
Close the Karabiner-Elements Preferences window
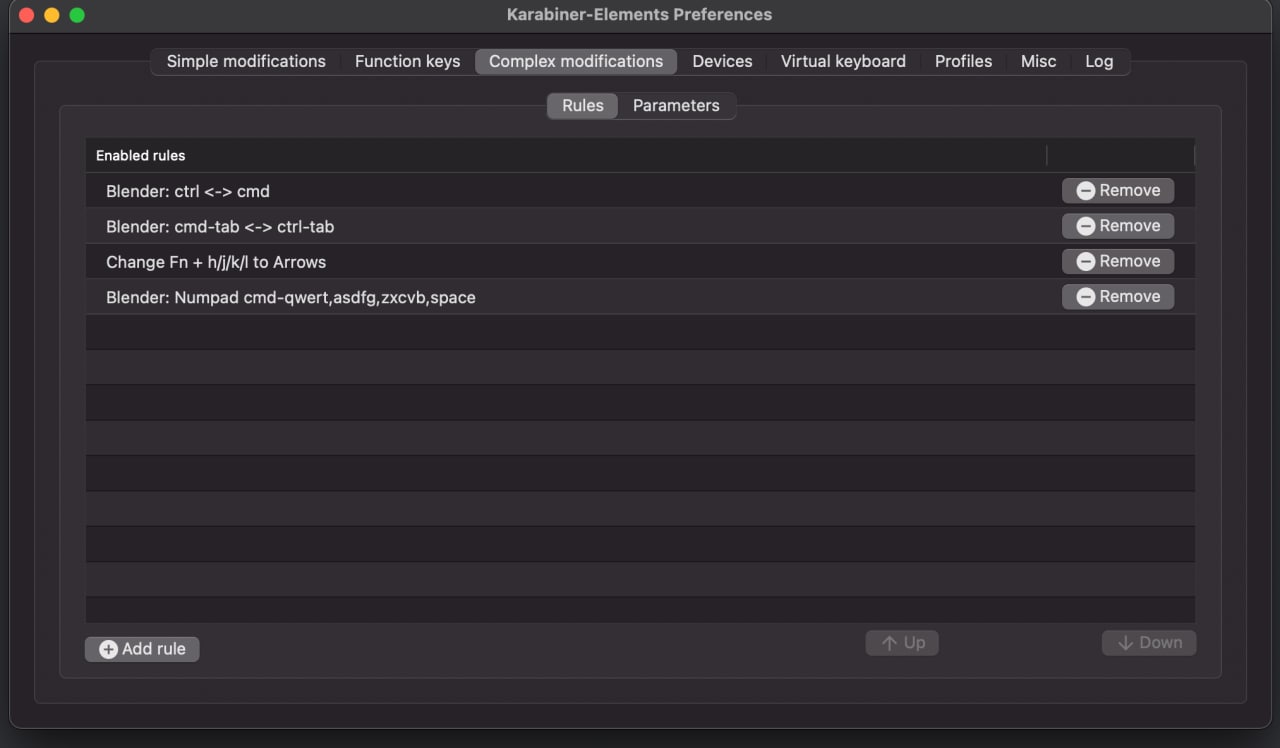[27, 15]
